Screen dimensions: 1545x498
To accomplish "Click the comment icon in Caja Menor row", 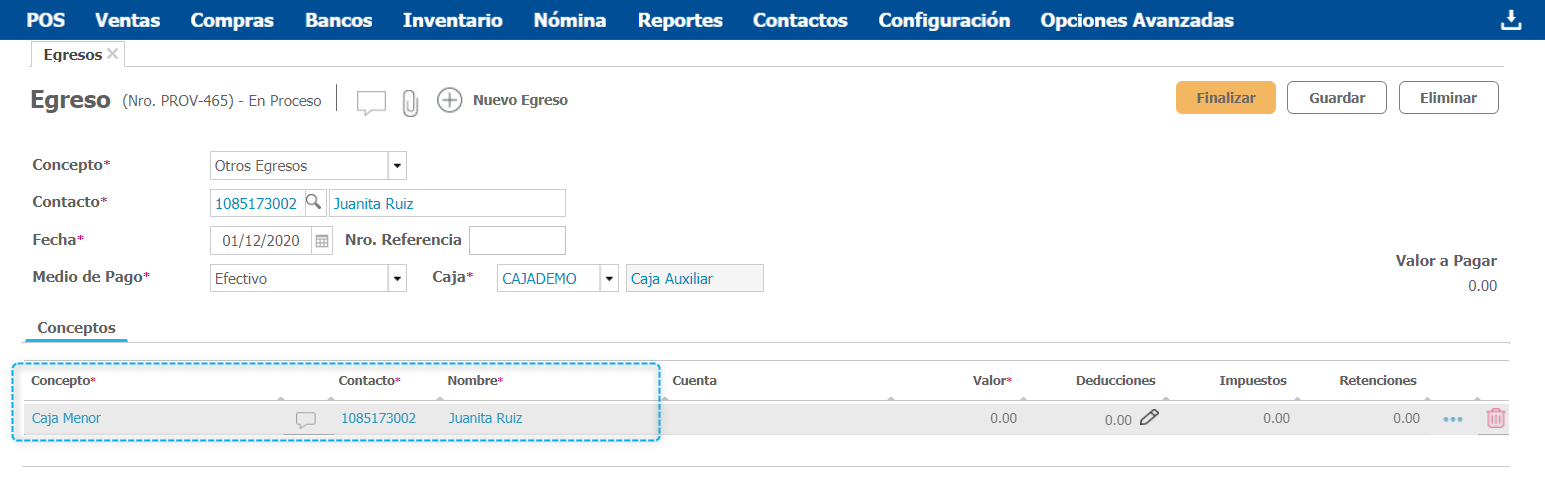I will 306,420.
